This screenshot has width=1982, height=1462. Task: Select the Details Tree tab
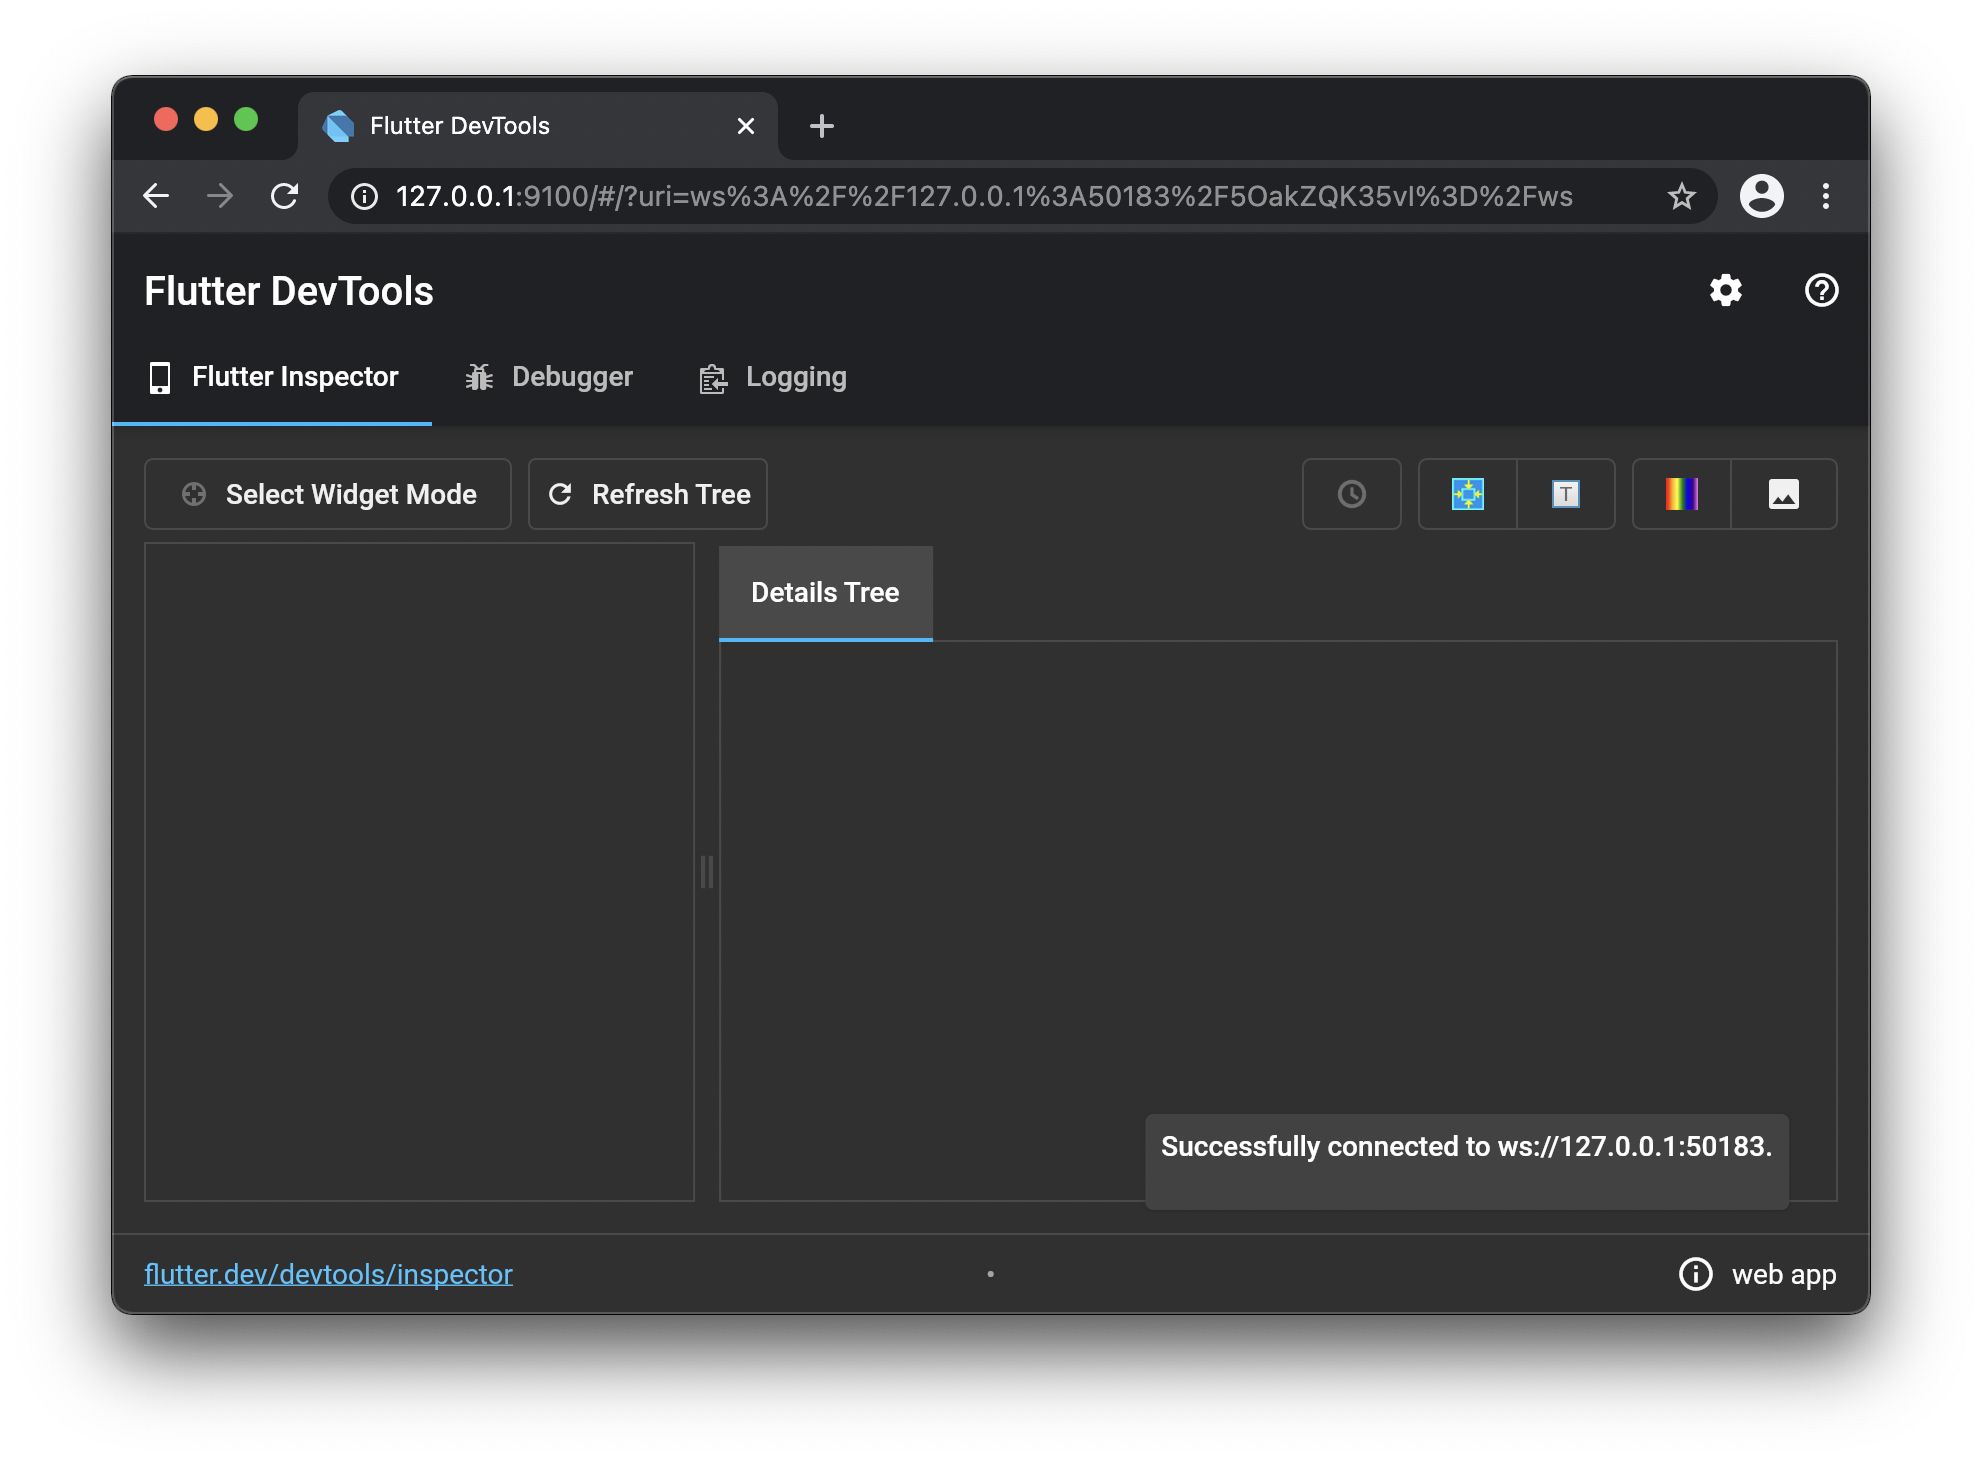826,593
